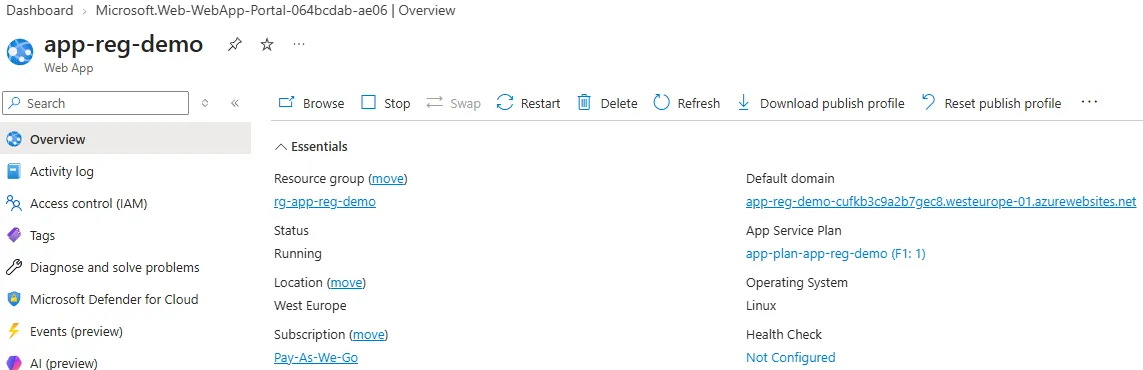The width and height of the screenshot is (1143, 370).
Task: Click the Browse button label
Action: (x=324, y=103)
